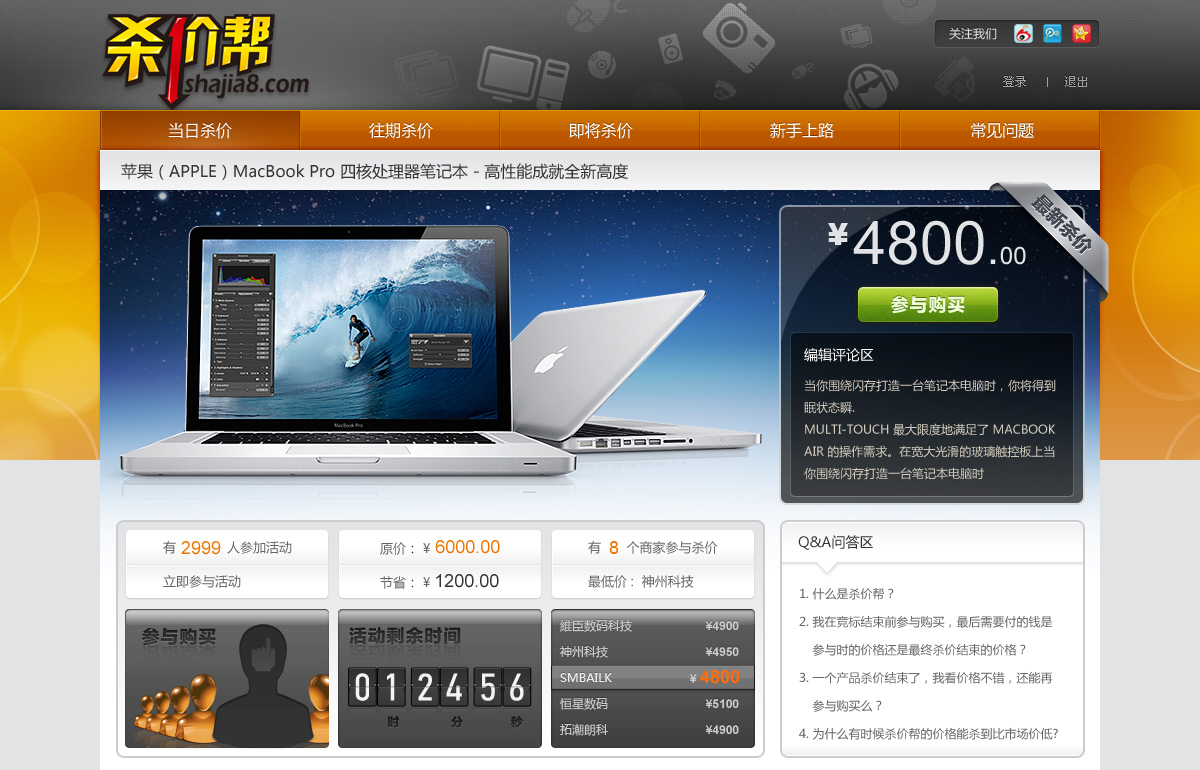1200x770 pixels.
Task: Click the product title 苹果（APPLE）MacBook Pro
Action: pyautogui.click(x=375, y=171)
